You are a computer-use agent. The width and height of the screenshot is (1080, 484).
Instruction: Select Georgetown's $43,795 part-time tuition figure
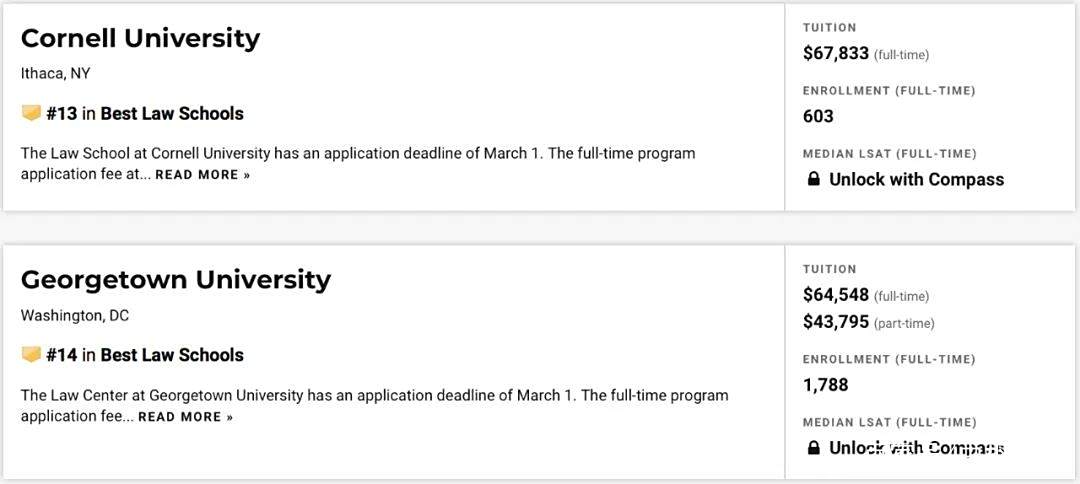click(836, 322)
